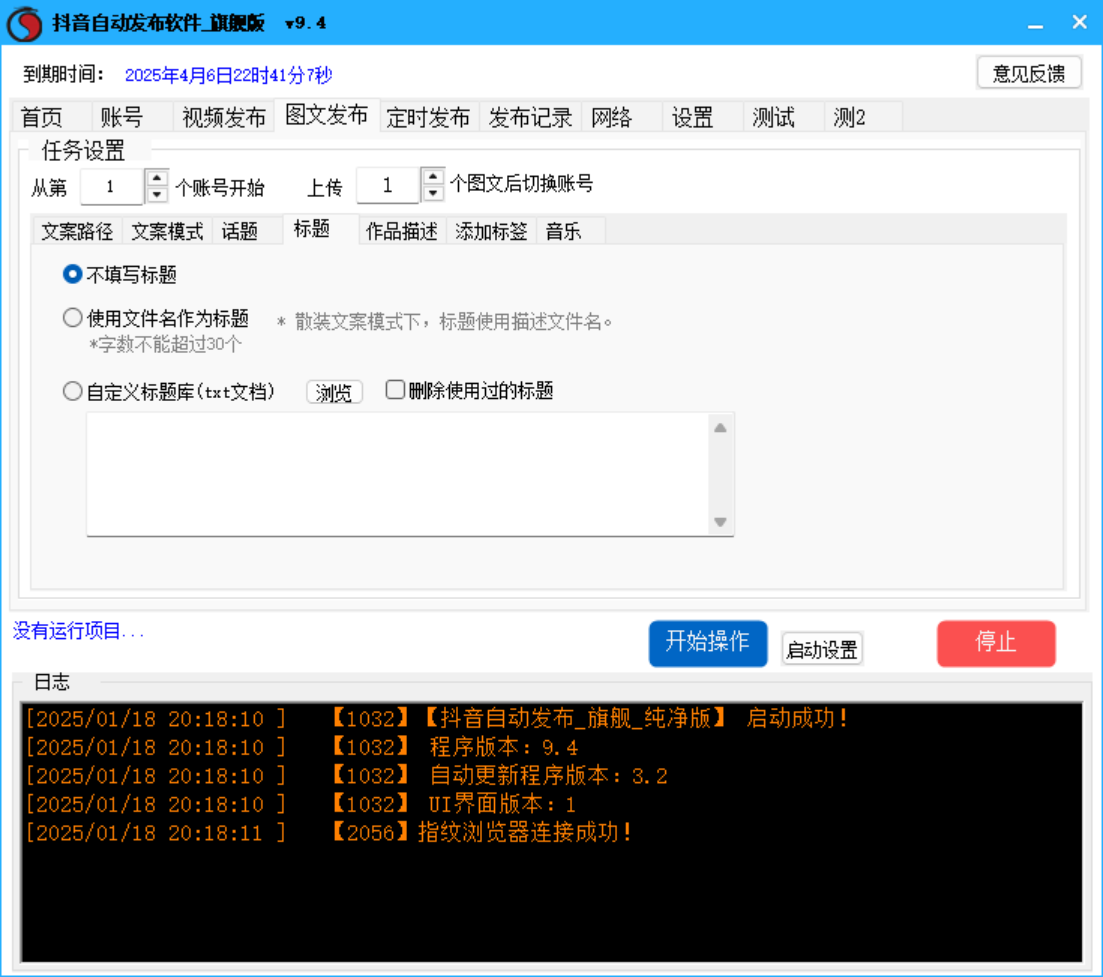Viewport: 1103px width, 977px height.
Task: Click the 没有运行项目 status text
Action: pyautogui.click(x=79, y=631)
